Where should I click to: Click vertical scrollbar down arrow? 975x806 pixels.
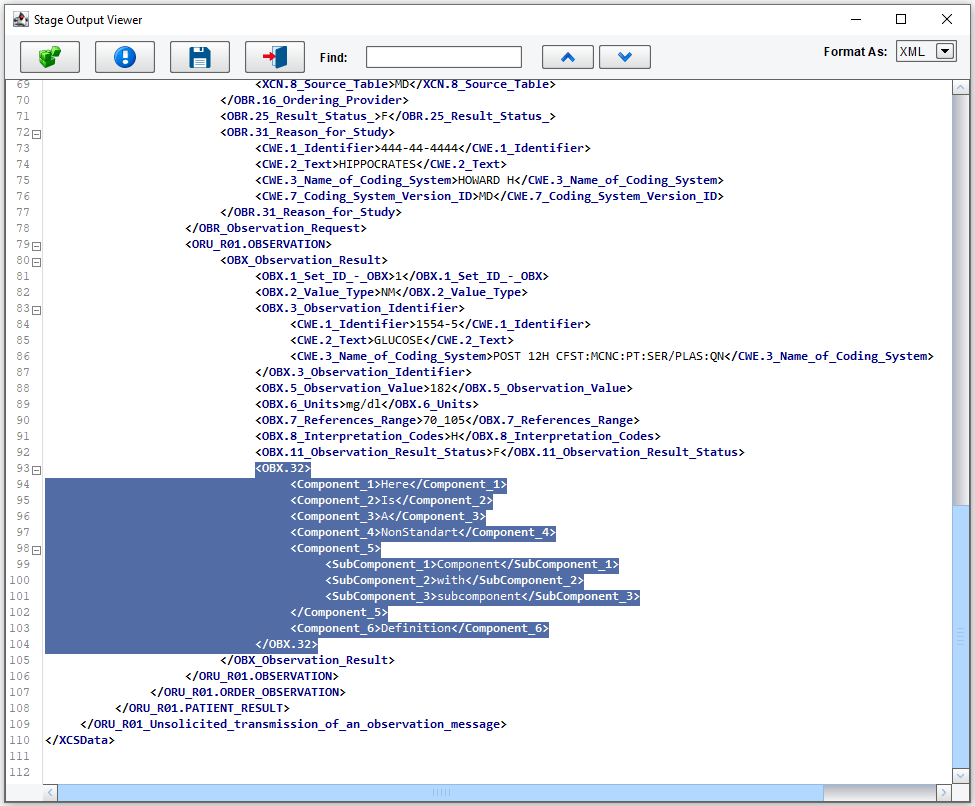pyautogui.click(x=960, y=776)
